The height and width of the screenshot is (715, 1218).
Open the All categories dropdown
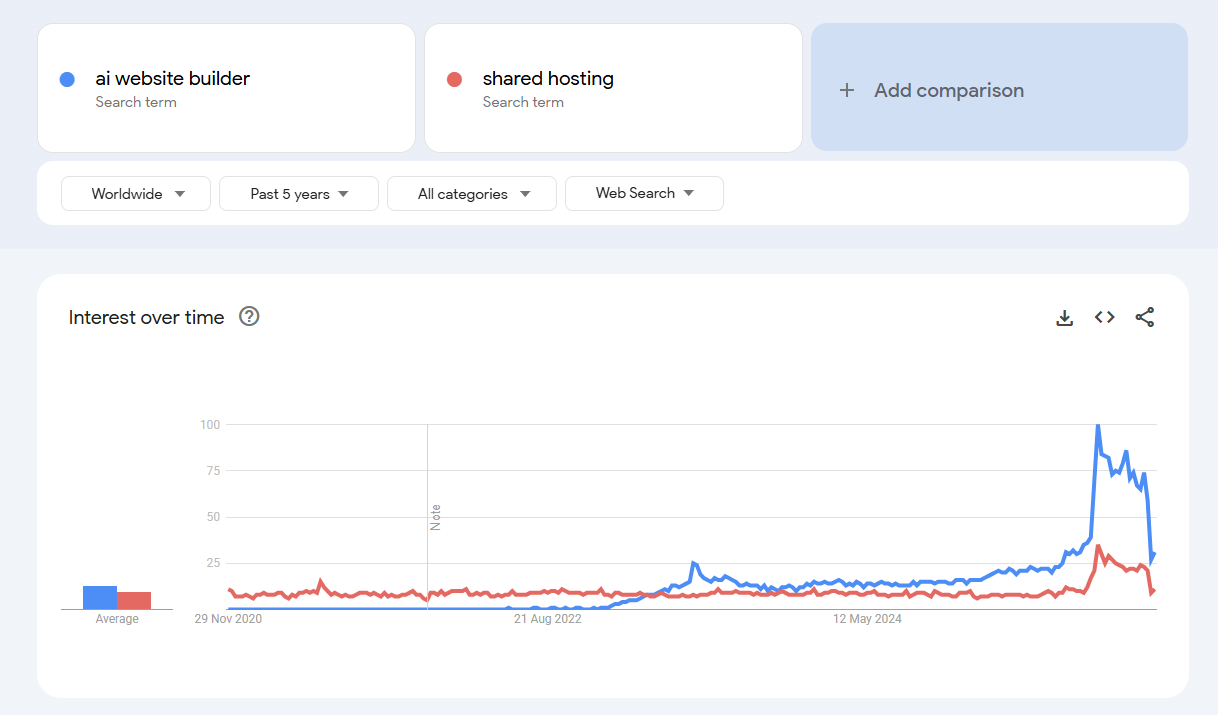(x=471, y=193)
